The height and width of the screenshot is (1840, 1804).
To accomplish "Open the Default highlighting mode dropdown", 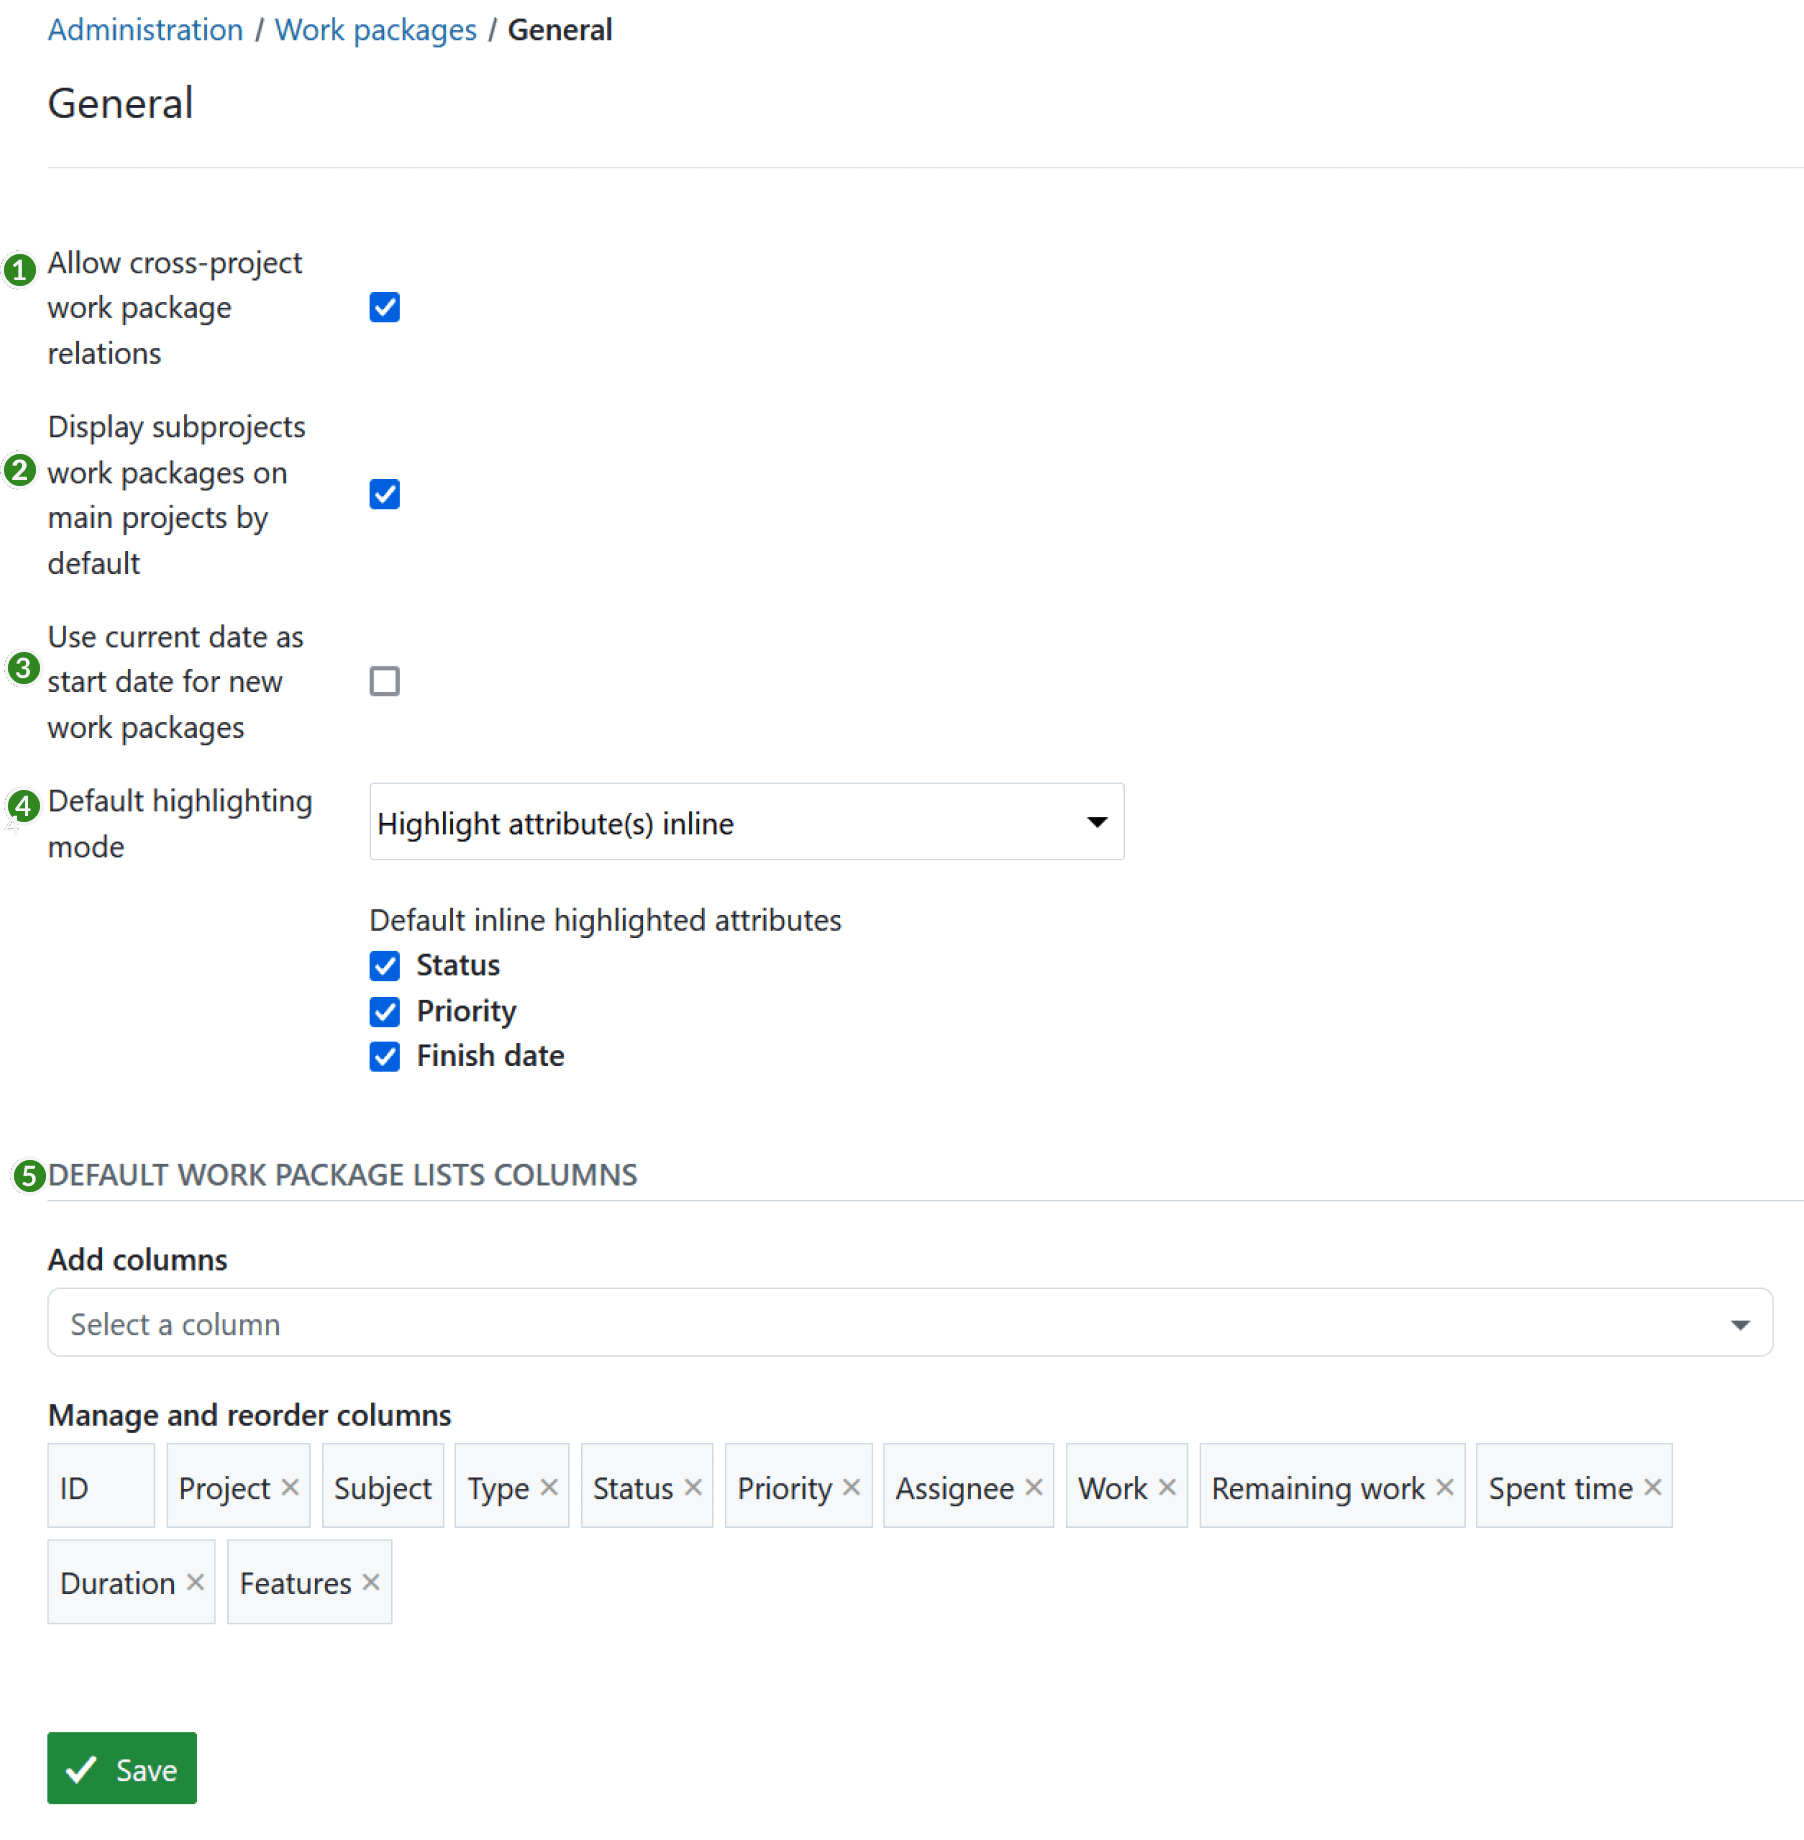I will [745, 821].
